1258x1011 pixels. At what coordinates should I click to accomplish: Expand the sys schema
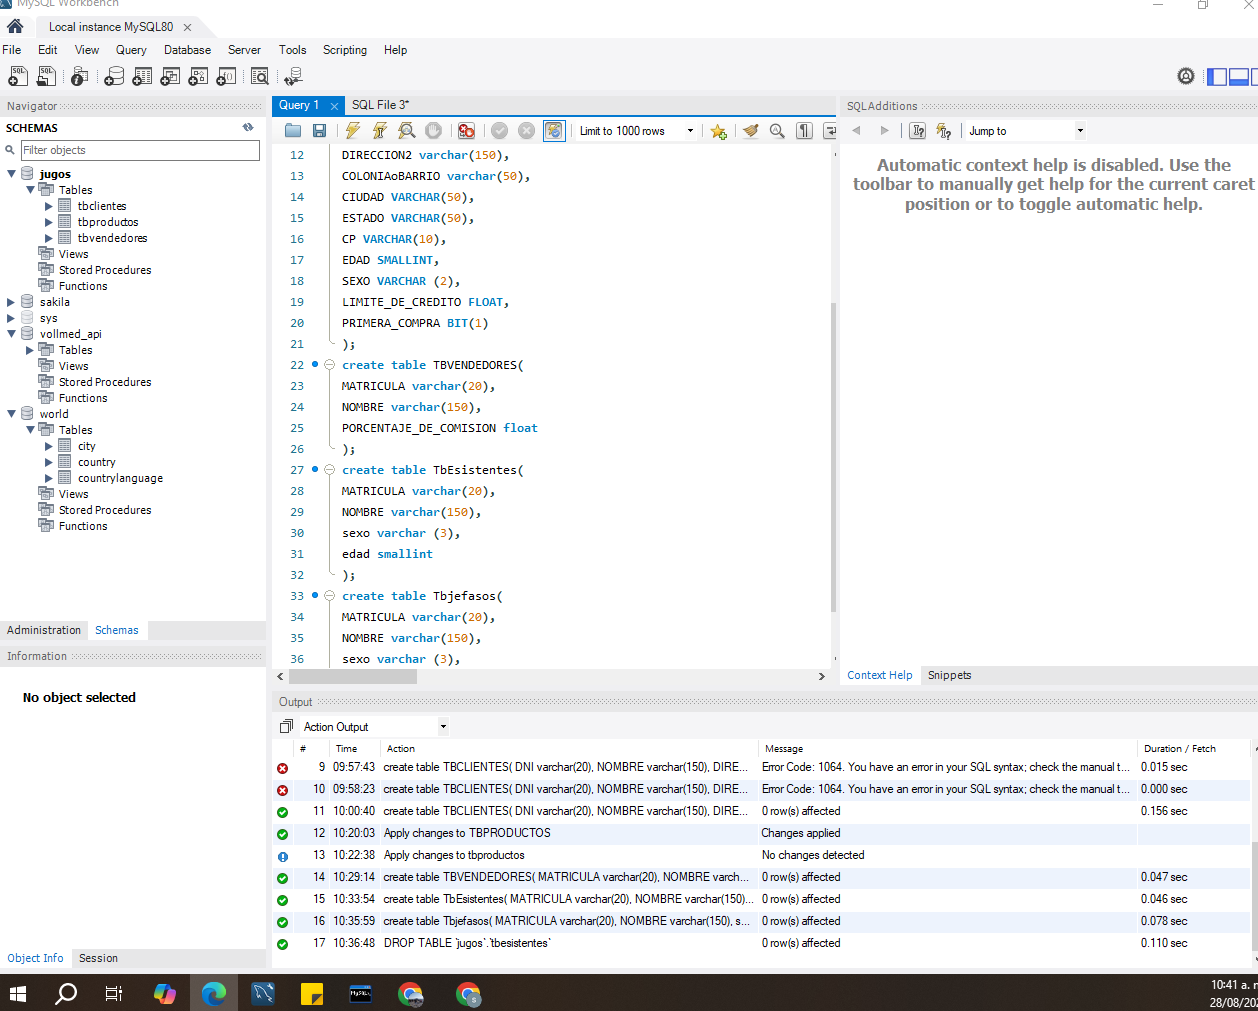click(12, 318)
